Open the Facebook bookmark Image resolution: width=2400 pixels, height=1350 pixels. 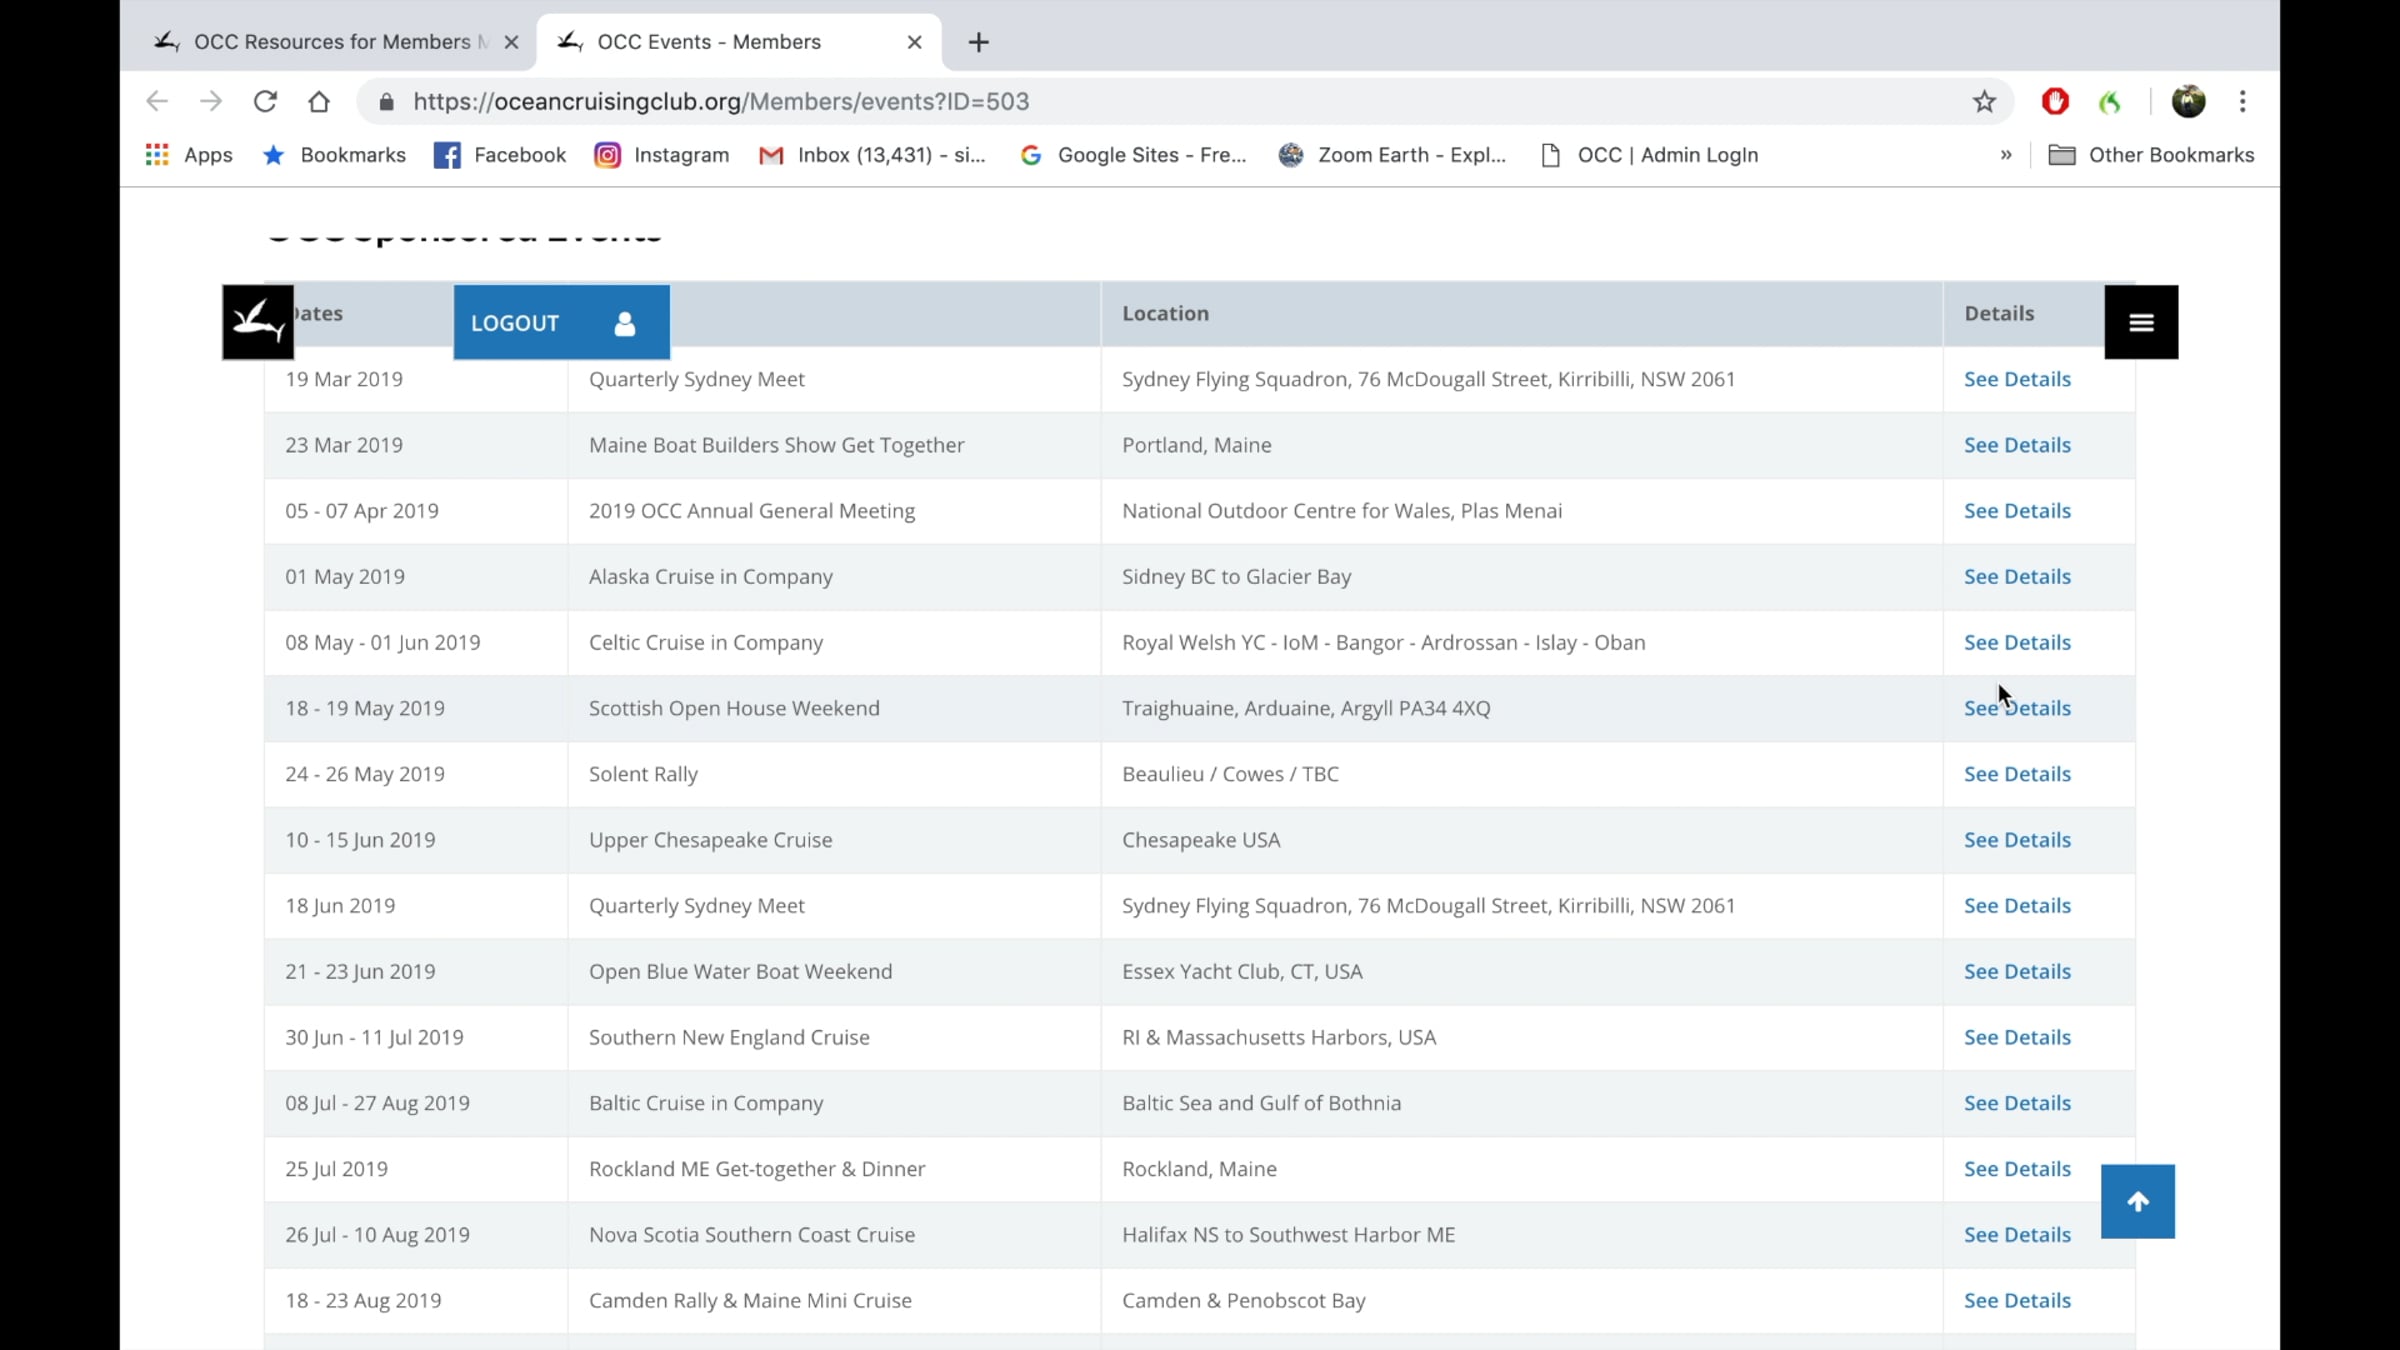500,155
